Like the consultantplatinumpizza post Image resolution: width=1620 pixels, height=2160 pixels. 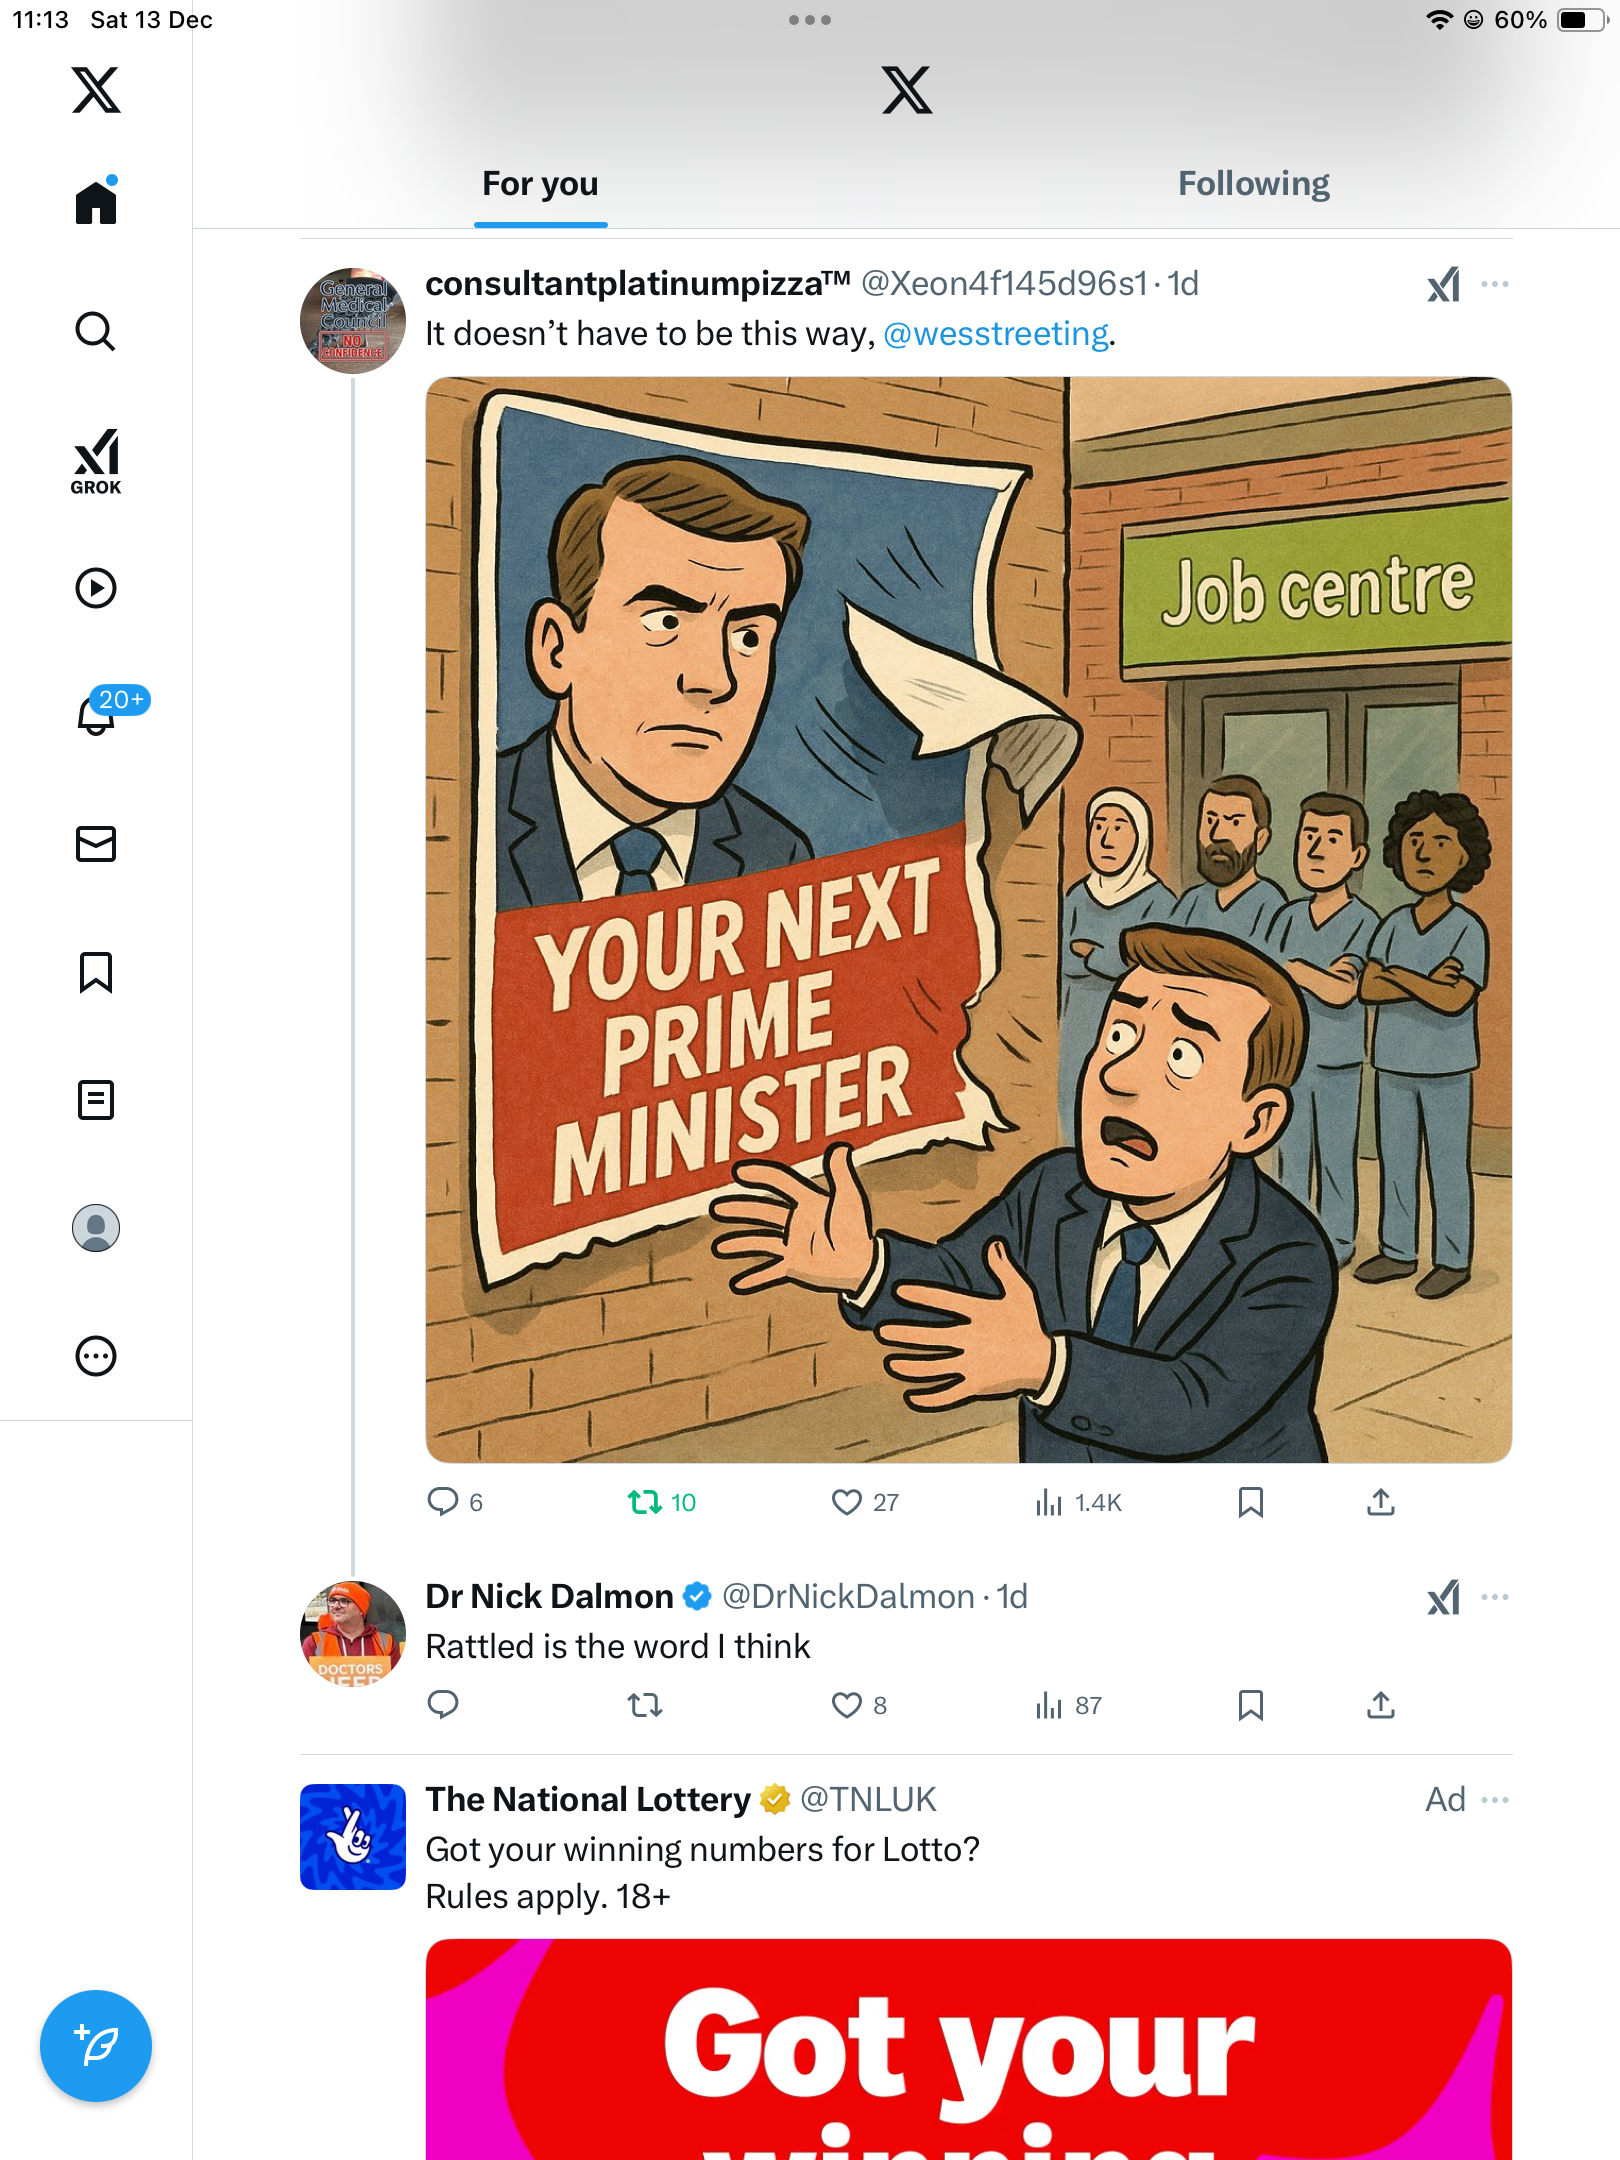(847, 1502)
